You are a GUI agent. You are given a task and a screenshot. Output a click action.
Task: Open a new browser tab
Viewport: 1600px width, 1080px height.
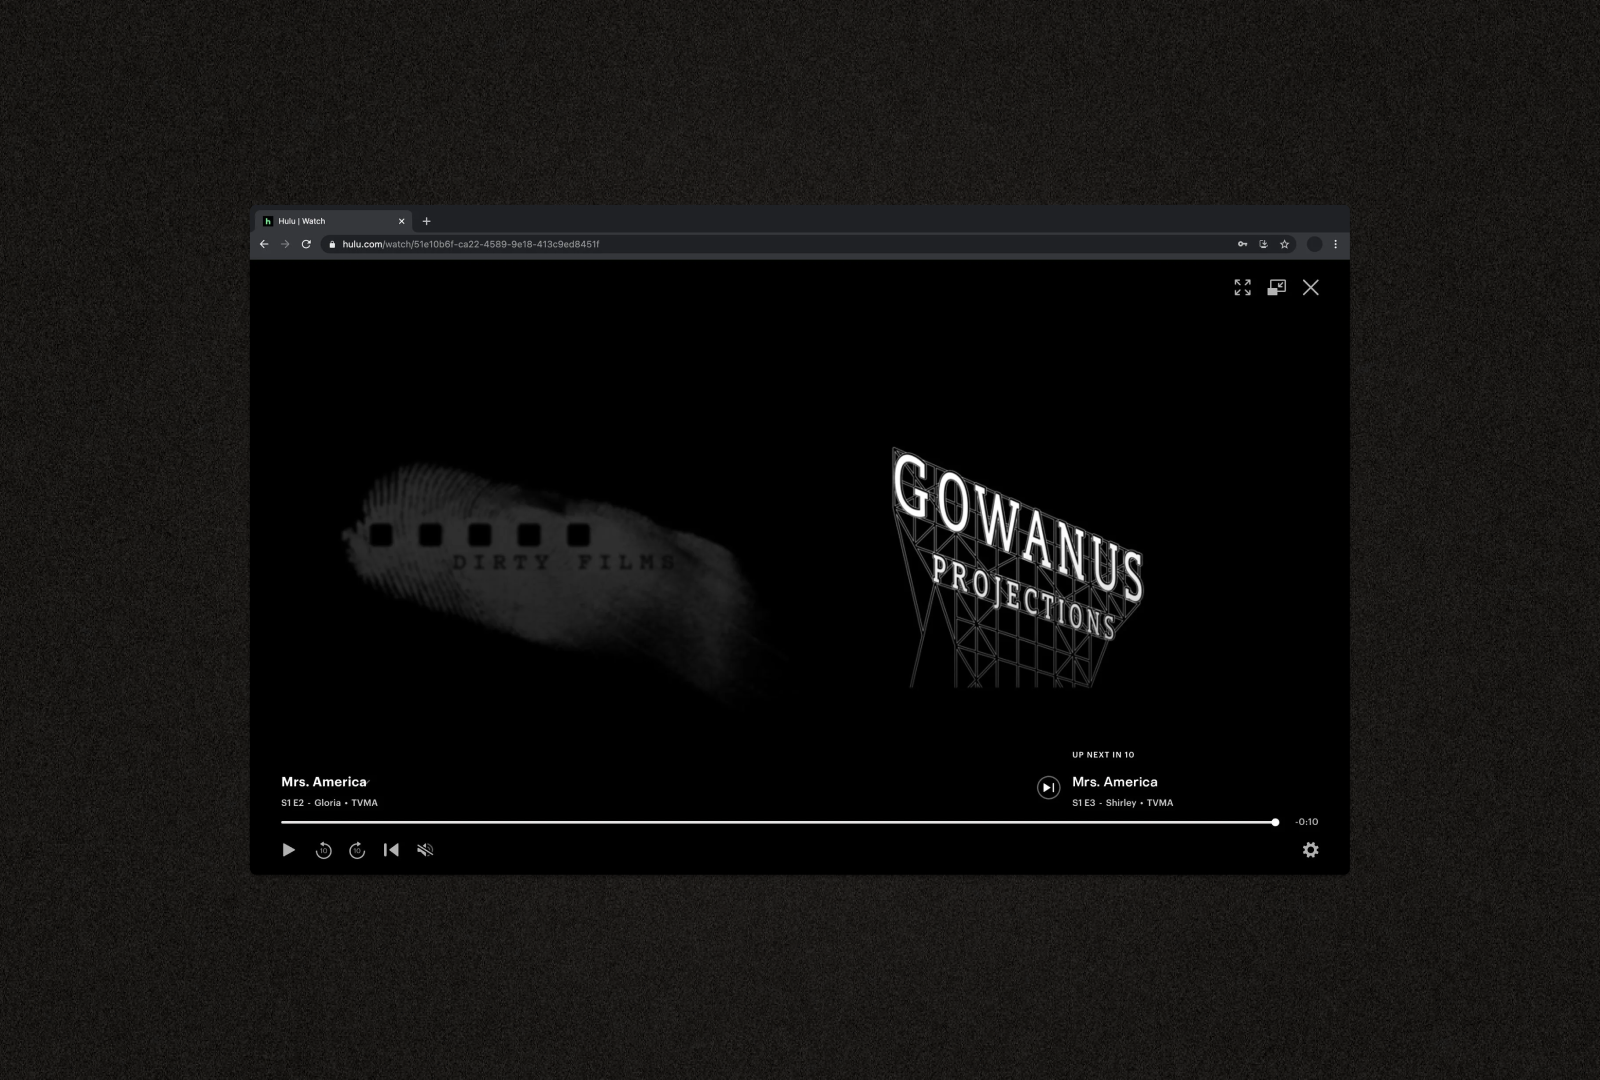(427, 221)
